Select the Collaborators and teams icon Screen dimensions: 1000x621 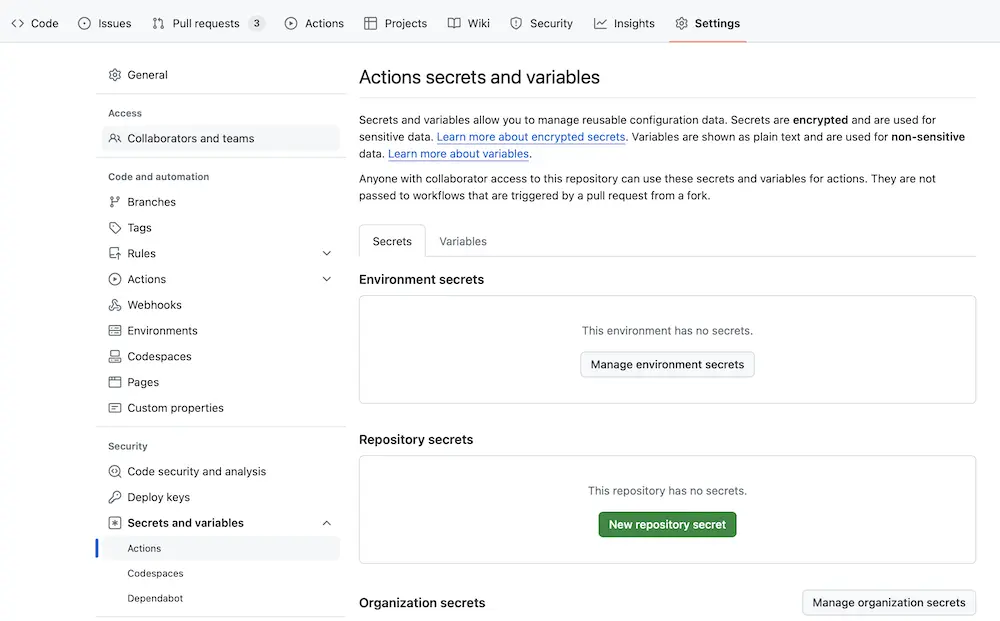pos(114,138)
